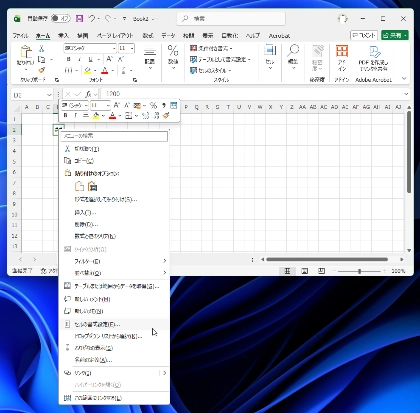Open Cell Styles dropdown in Styles group
The width and height of the screenshot is (420, 413).
click(210, 70)
